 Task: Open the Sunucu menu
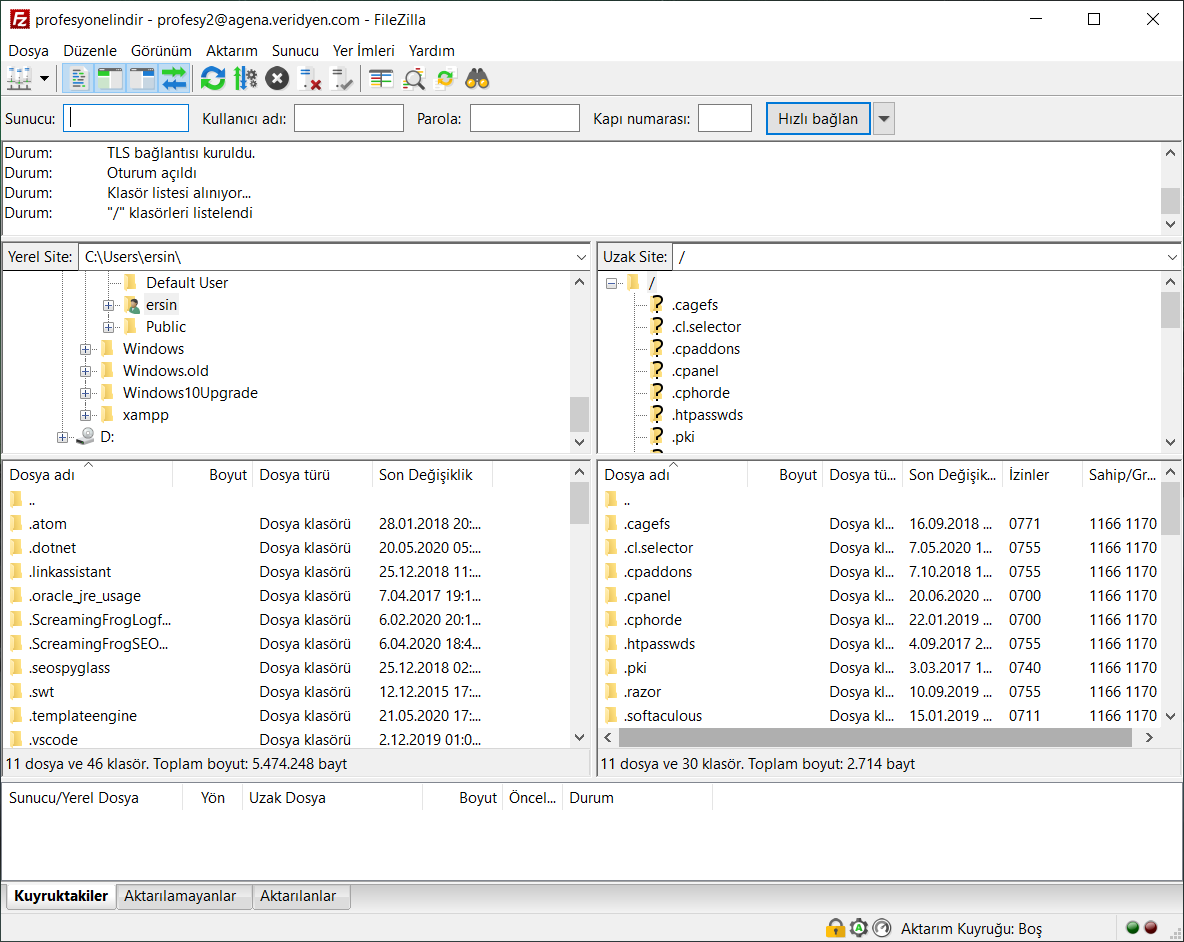click(x=295, y=51)
